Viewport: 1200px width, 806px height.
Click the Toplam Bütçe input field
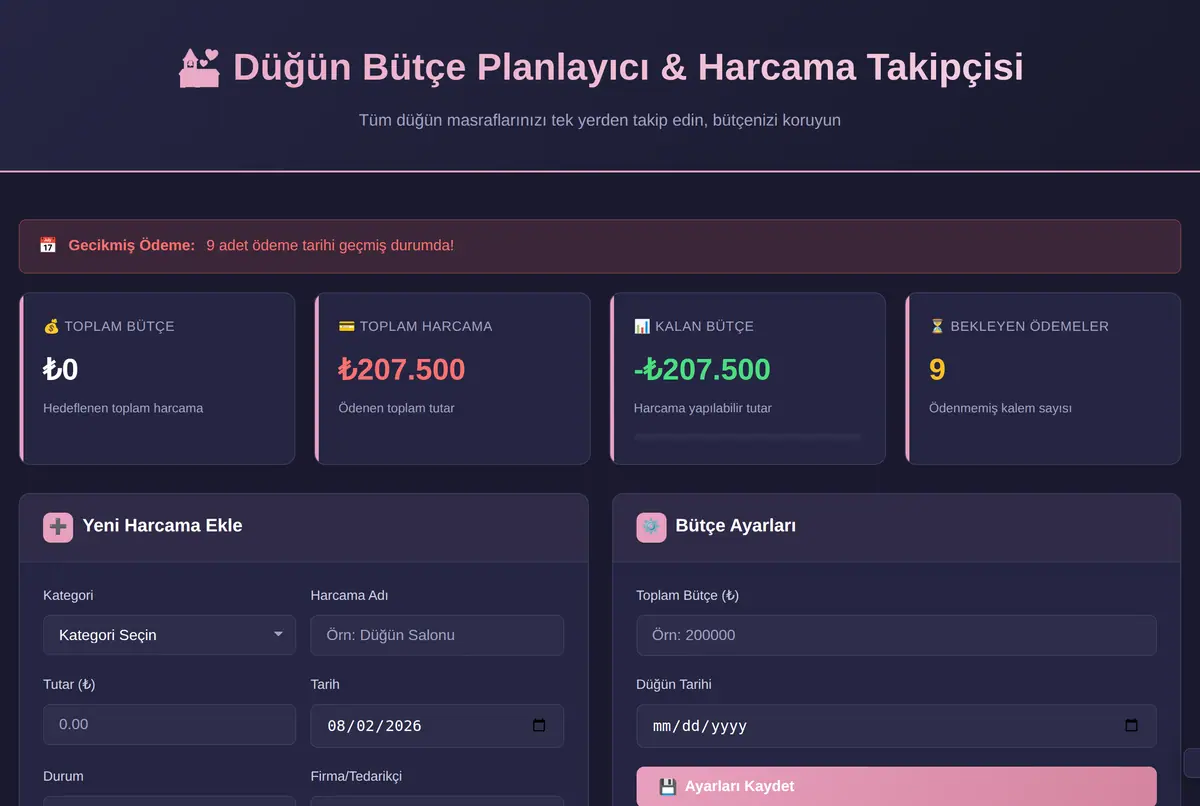point(896,635)
